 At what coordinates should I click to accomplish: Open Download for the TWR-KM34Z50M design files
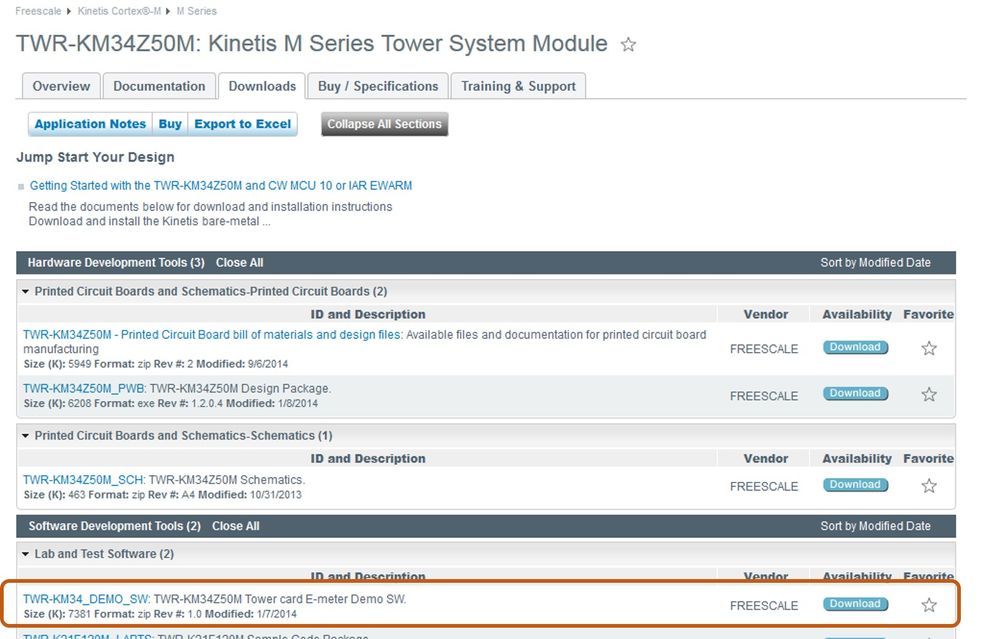pyautogui.click(x=855, y=347)
